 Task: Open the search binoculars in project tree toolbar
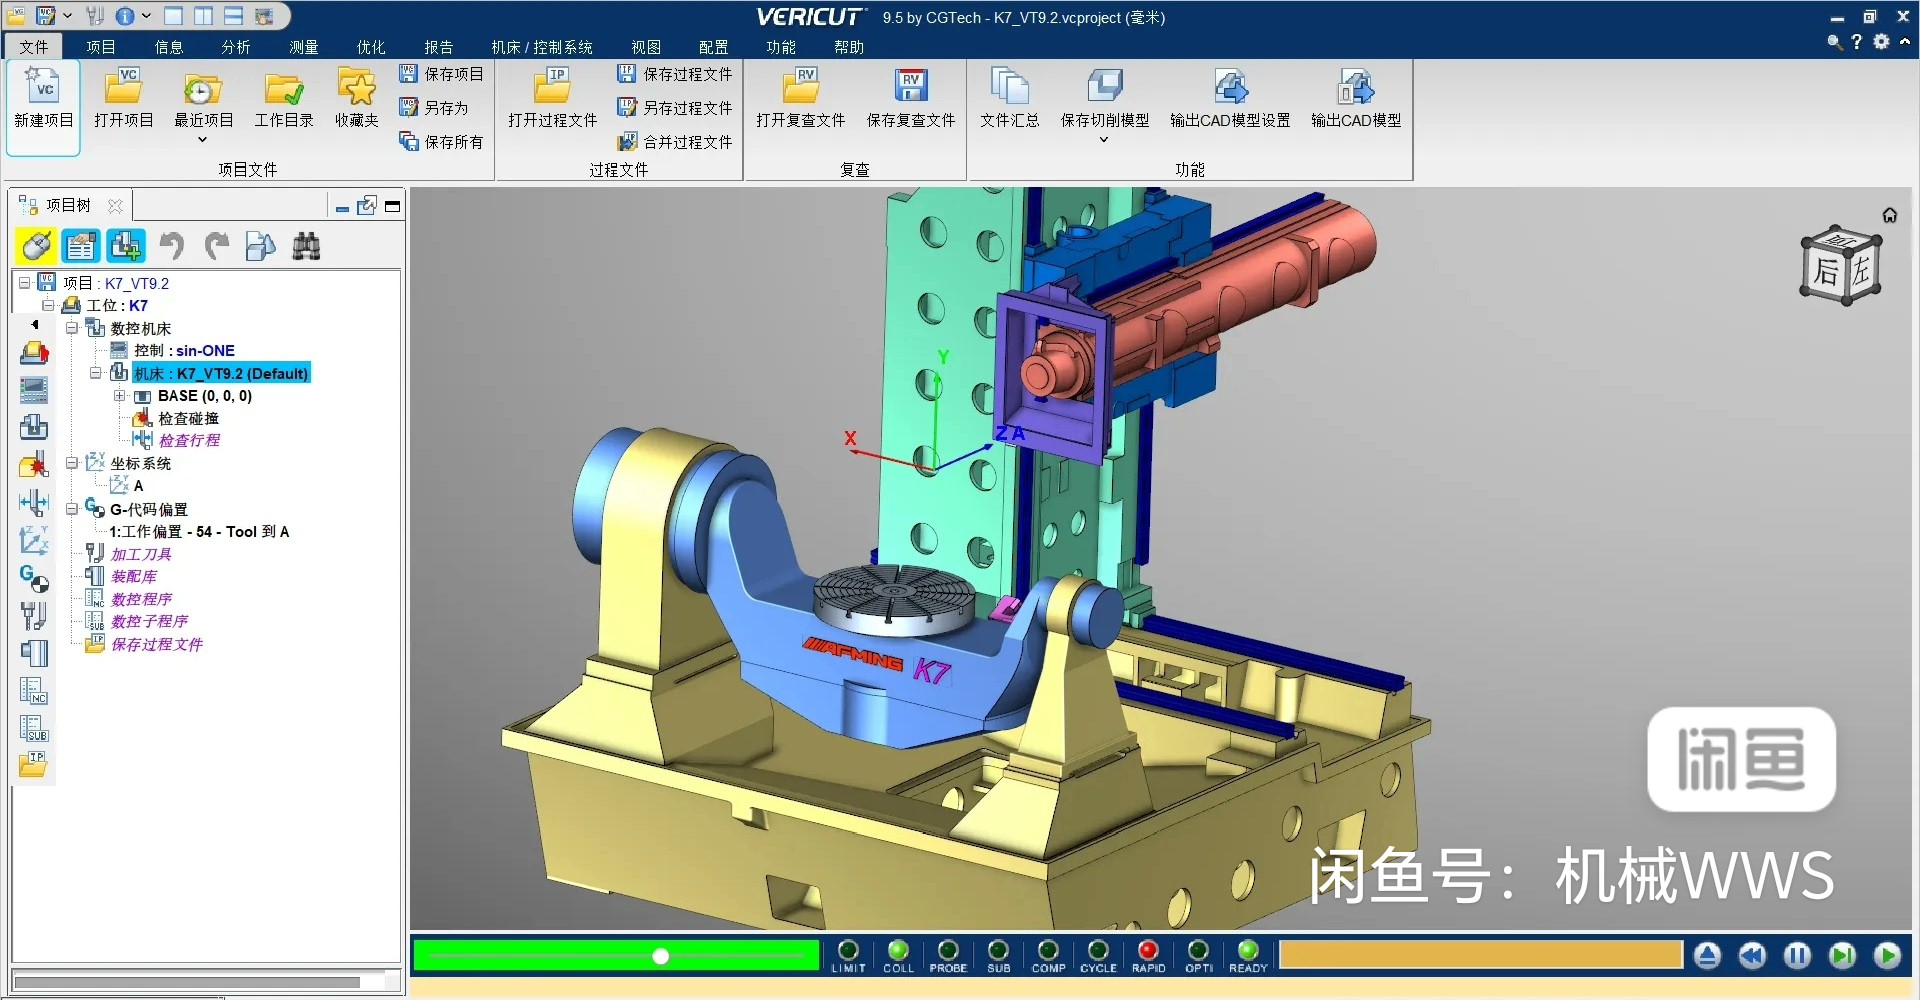coord(306,246)
